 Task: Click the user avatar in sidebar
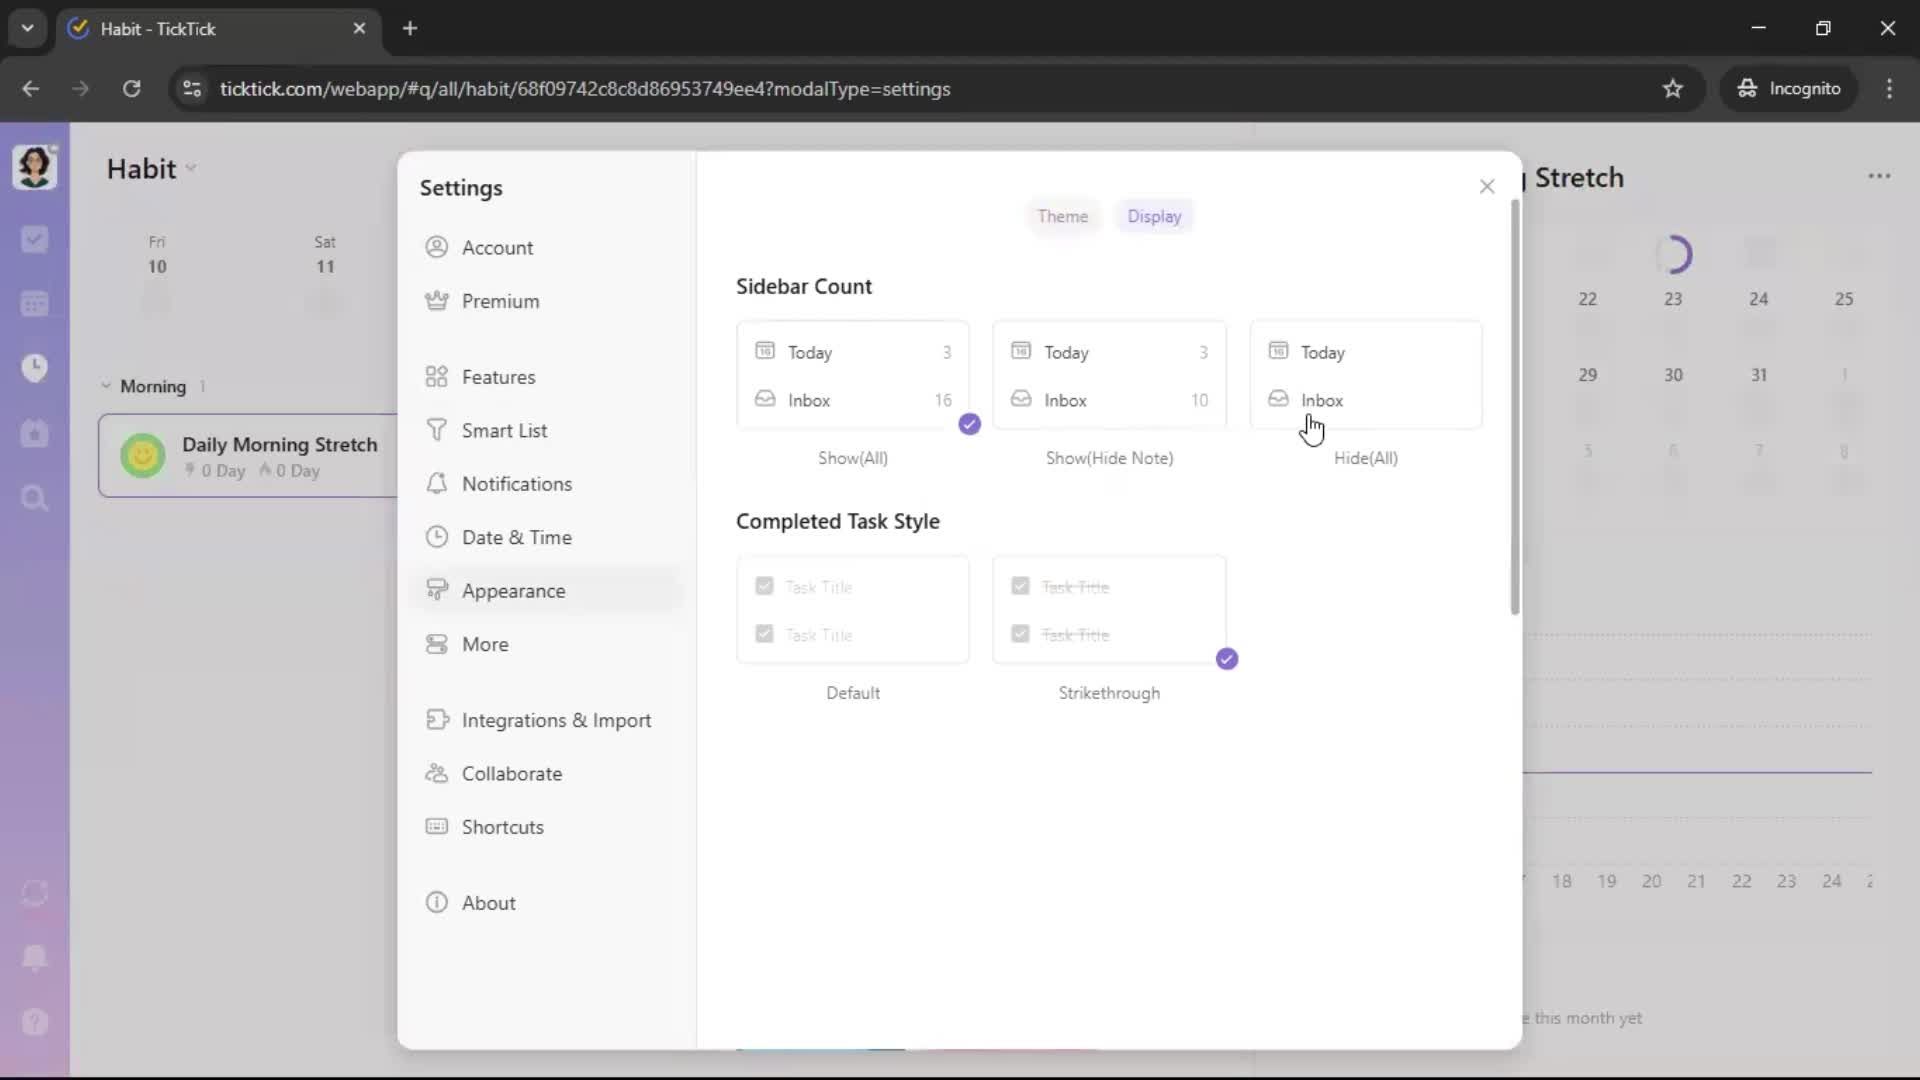34,167
